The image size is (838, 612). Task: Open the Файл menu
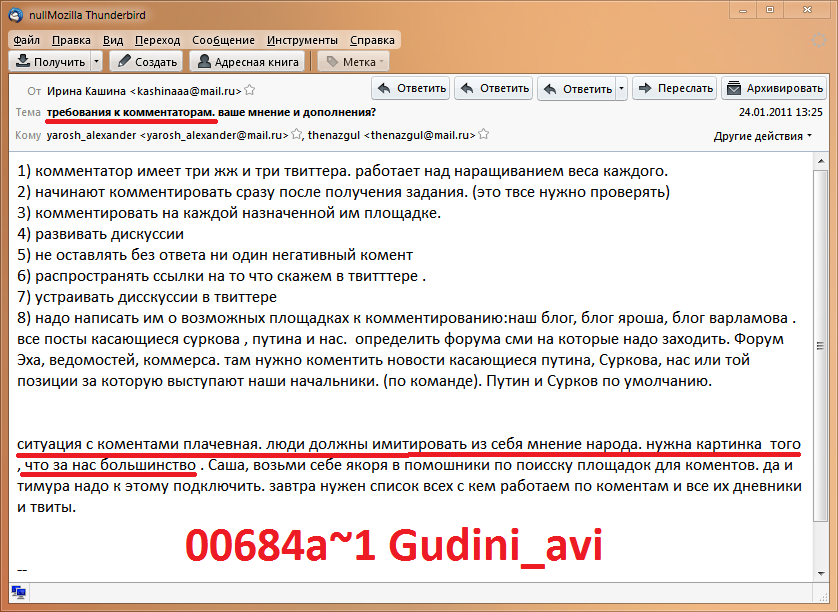27,40
